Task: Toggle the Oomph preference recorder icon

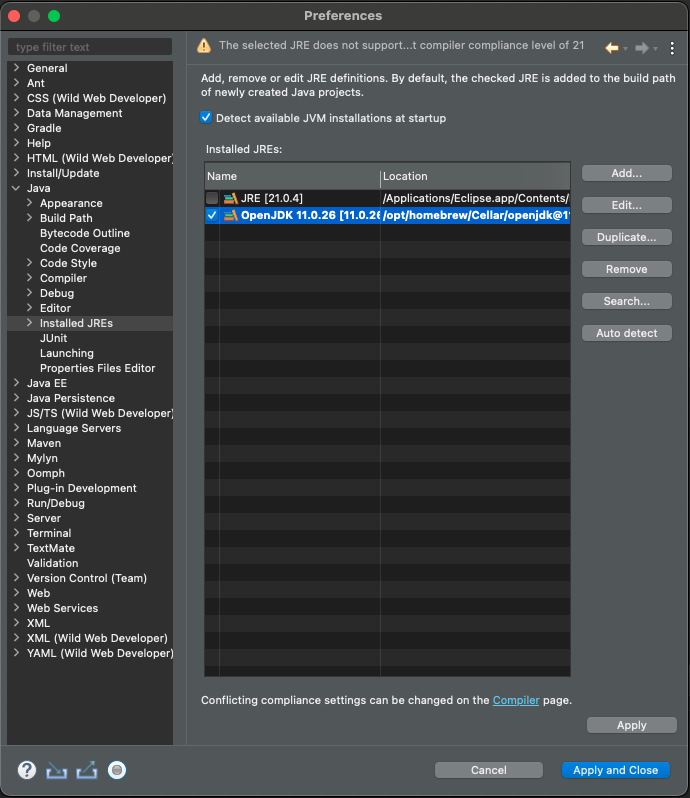Action: (117, 770)
